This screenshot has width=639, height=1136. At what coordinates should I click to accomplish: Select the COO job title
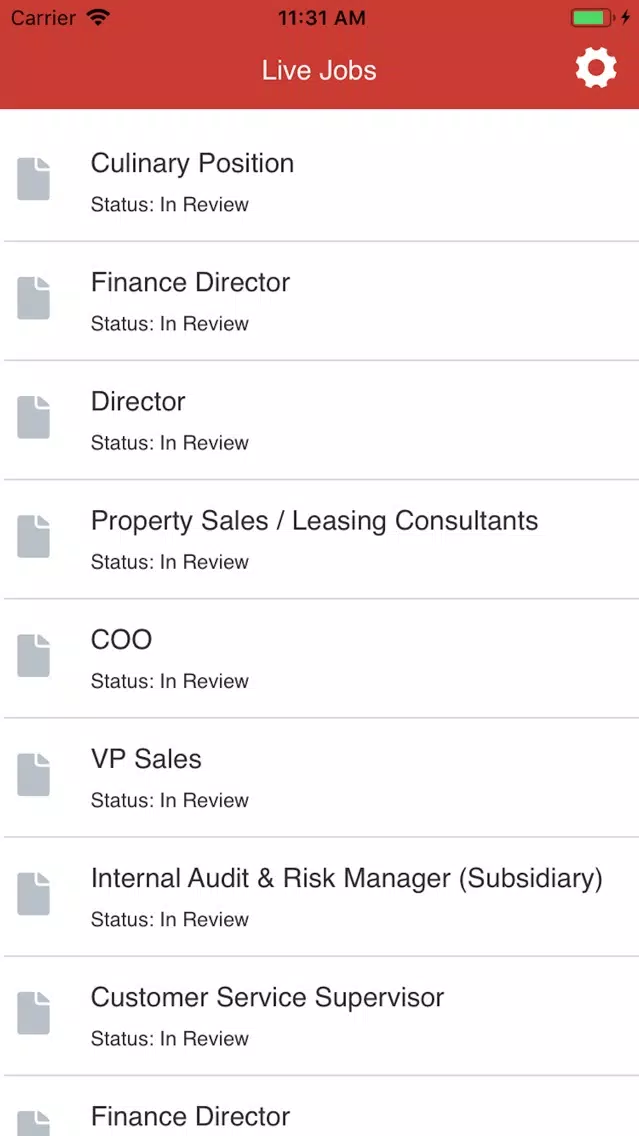pyautogui.click(x=121, y=640)
